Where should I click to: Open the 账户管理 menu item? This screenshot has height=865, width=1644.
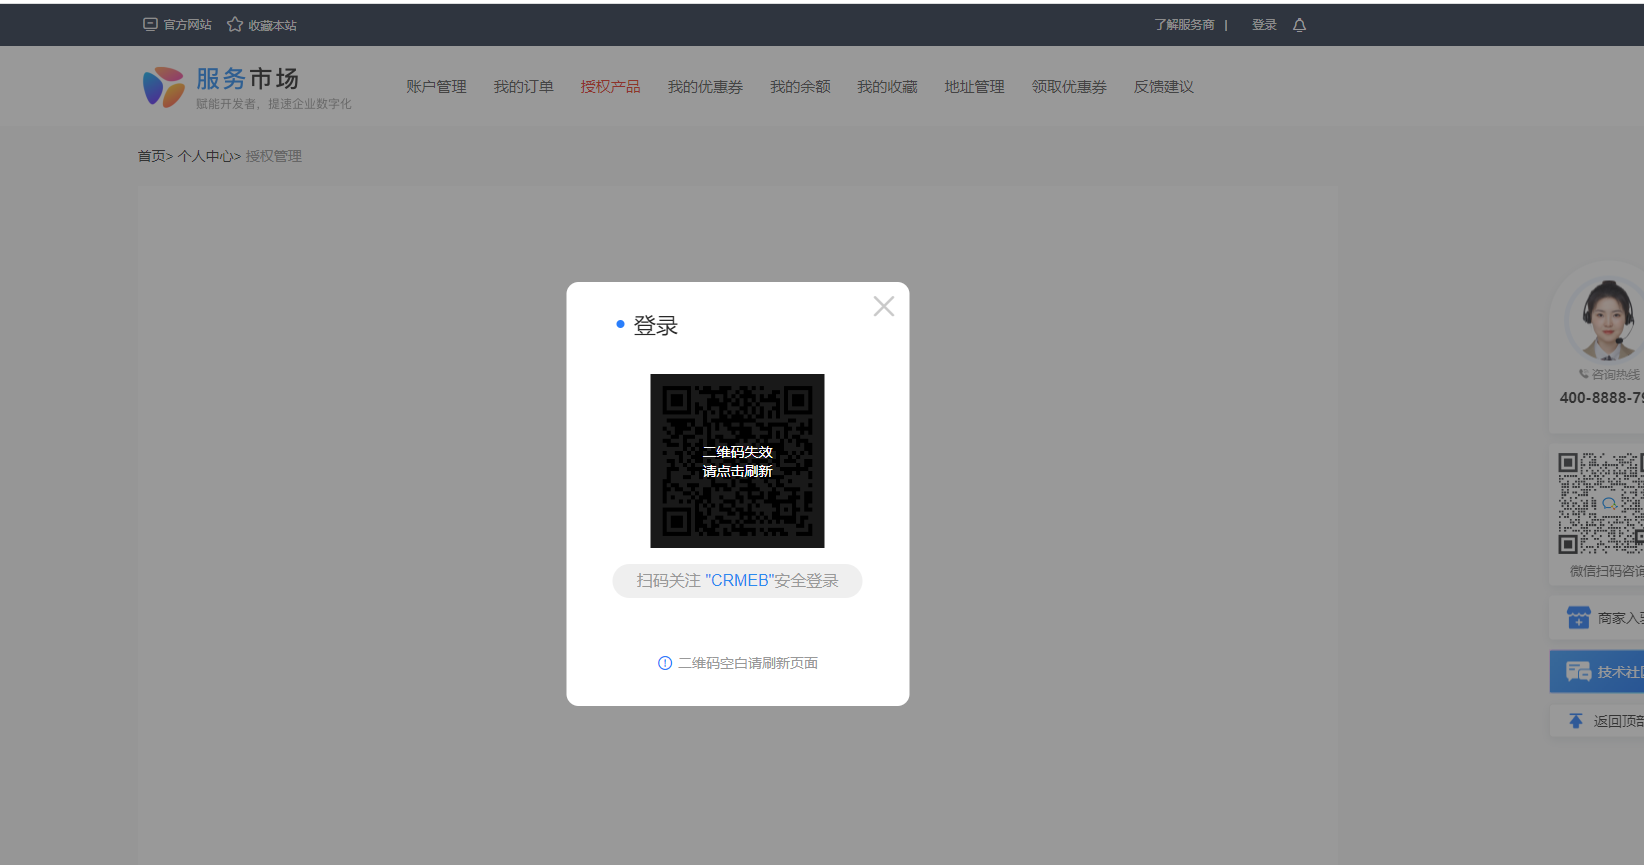point(436,87)
